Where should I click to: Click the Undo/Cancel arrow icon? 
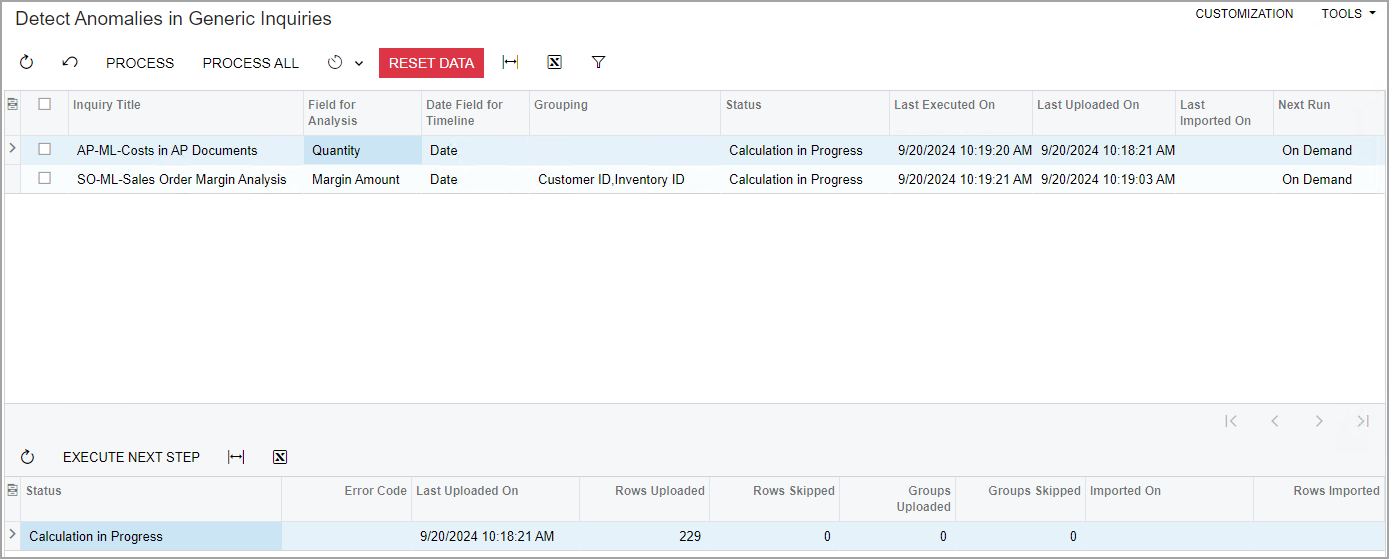tap(70, 62)
